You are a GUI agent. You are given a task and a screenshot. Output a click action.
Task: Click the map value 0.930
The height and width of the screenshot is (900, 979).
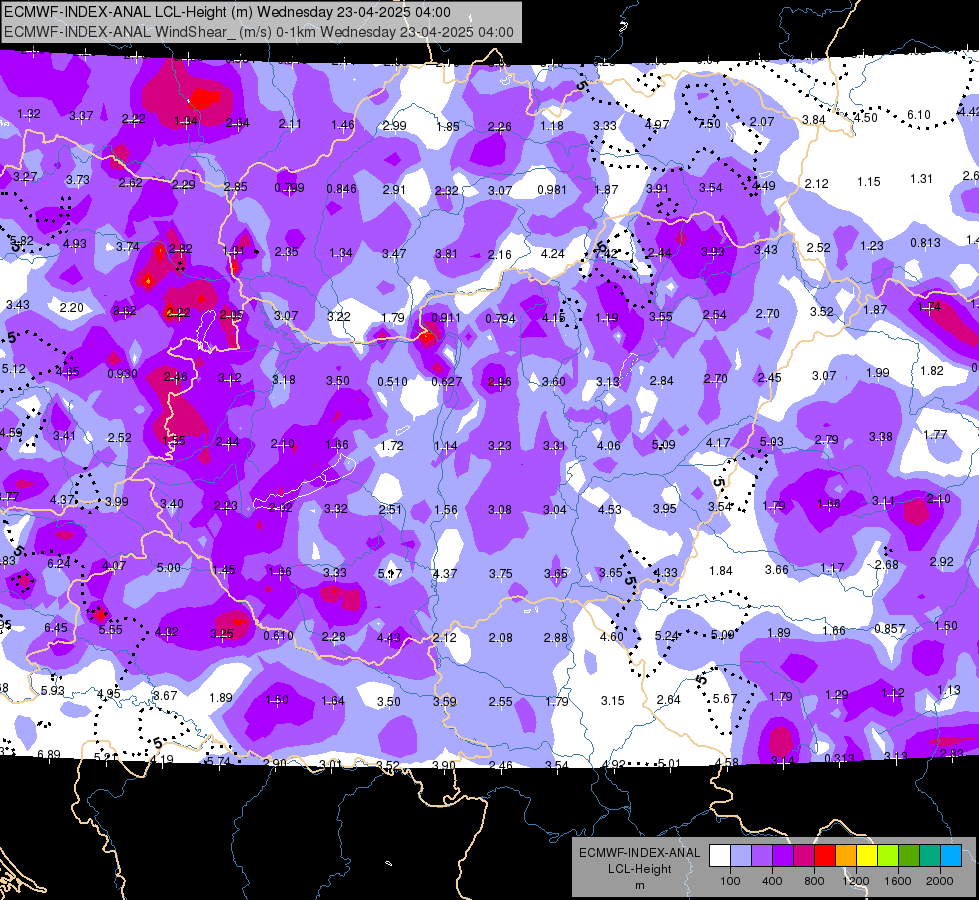point(122,373)
